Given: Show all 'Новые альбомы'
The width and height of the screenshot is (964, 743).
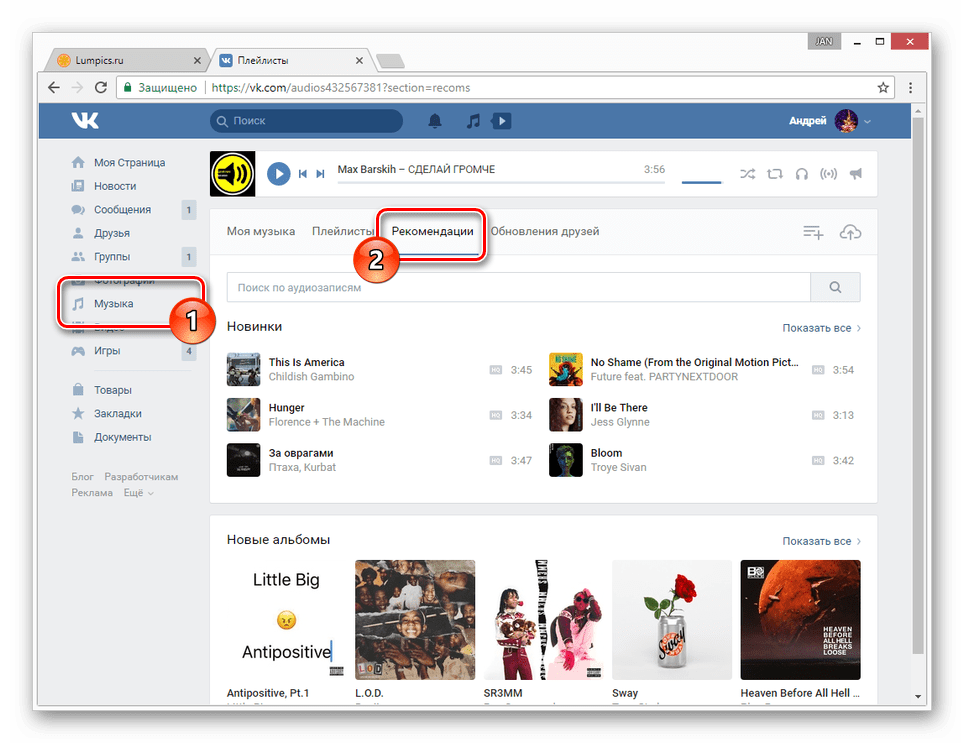Looking at the screenshot, I should 821,541.
